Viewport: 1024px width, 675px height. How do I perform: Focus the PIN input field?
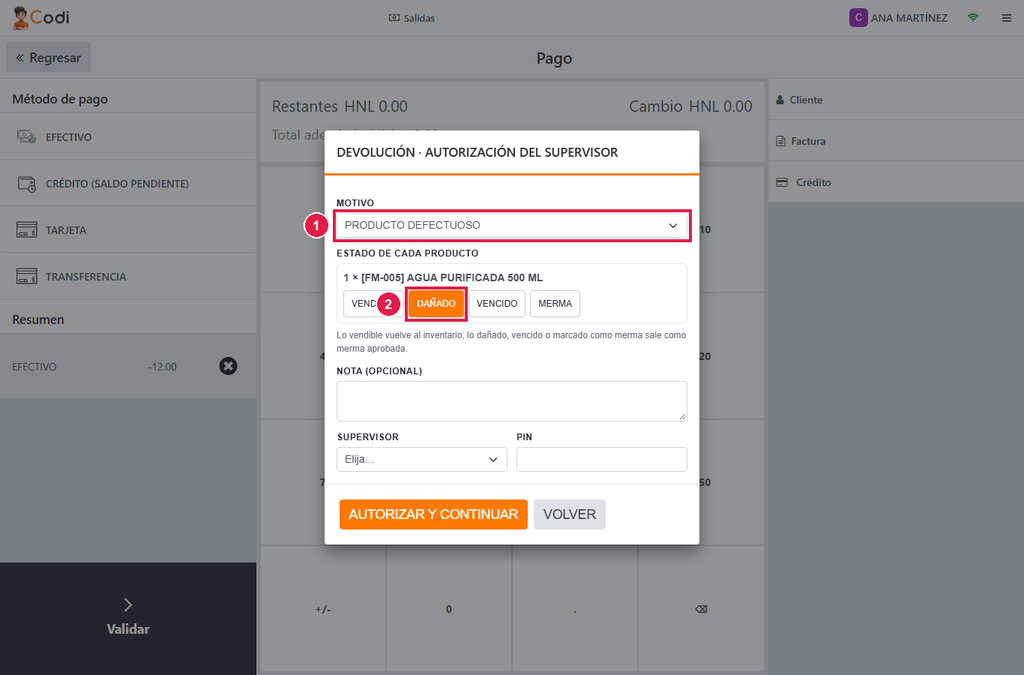click(601, 460)
